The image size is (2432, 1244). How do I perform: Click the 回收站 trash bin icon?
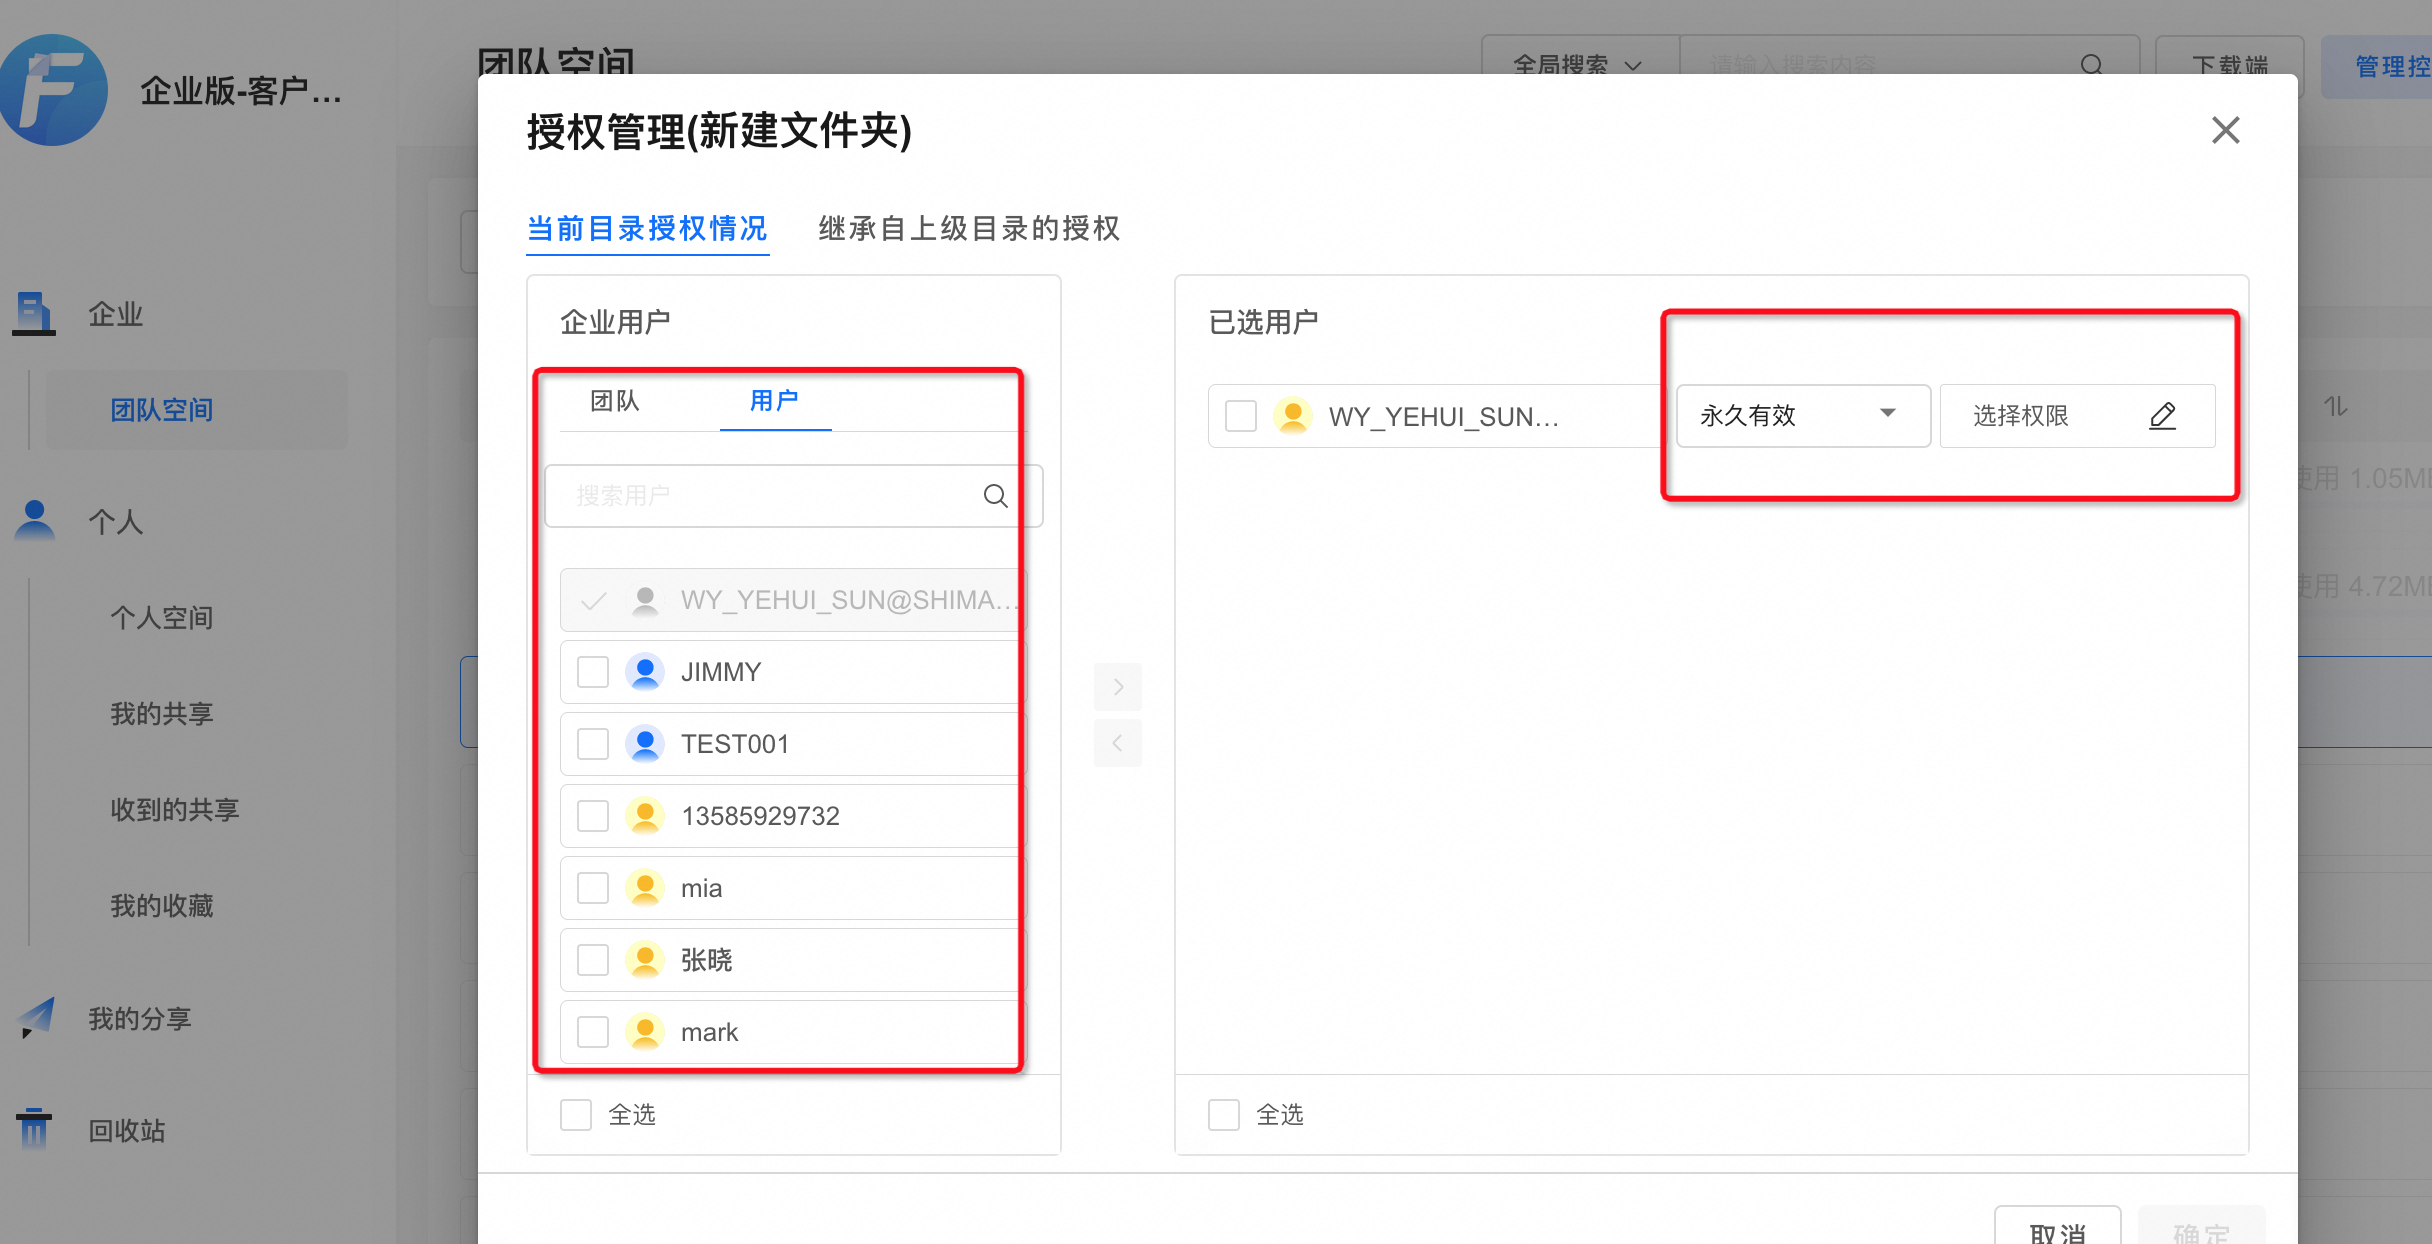(x=34, y=1129)
